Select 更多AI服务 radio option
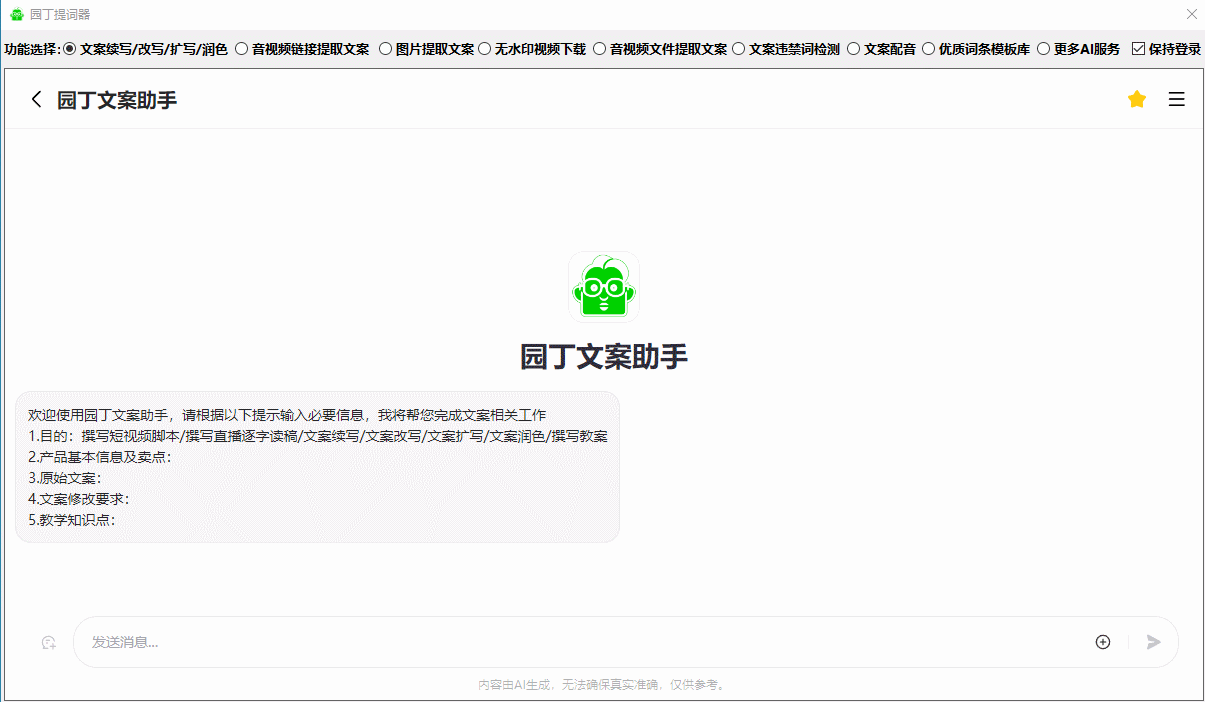 pos(1044,49)
